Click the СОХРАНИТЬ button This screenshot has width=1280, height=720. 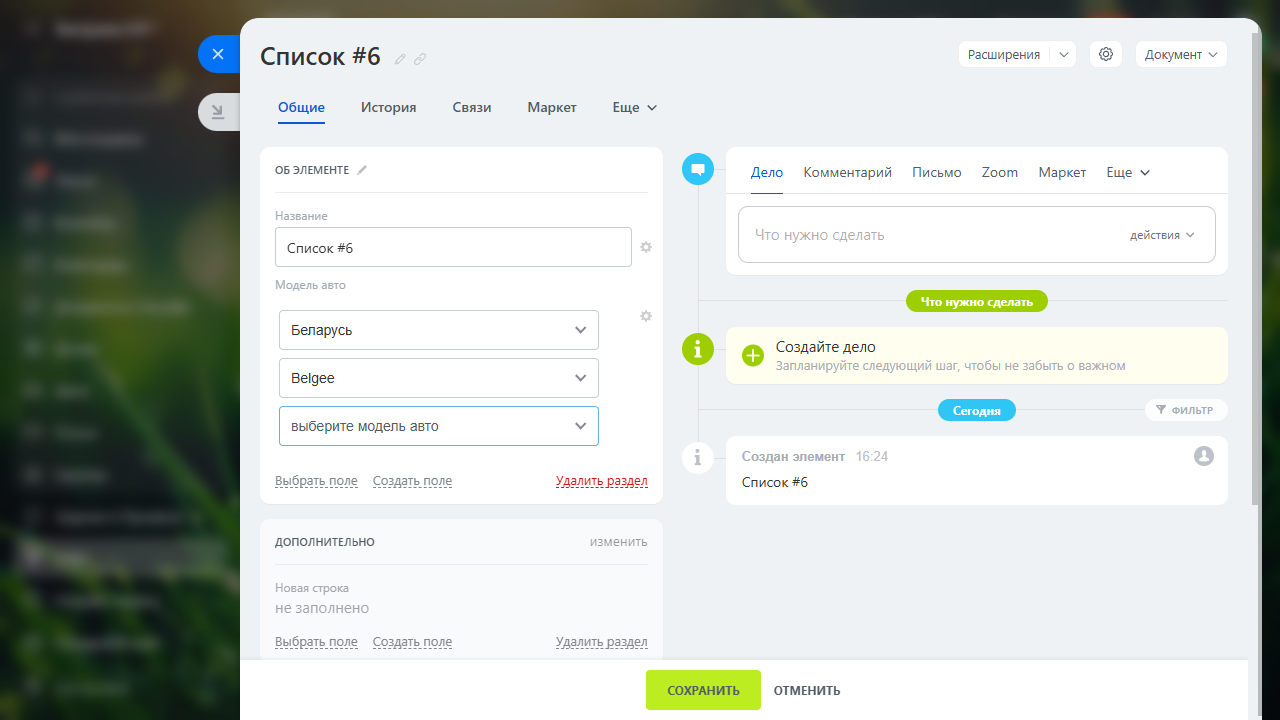[703, 690]
